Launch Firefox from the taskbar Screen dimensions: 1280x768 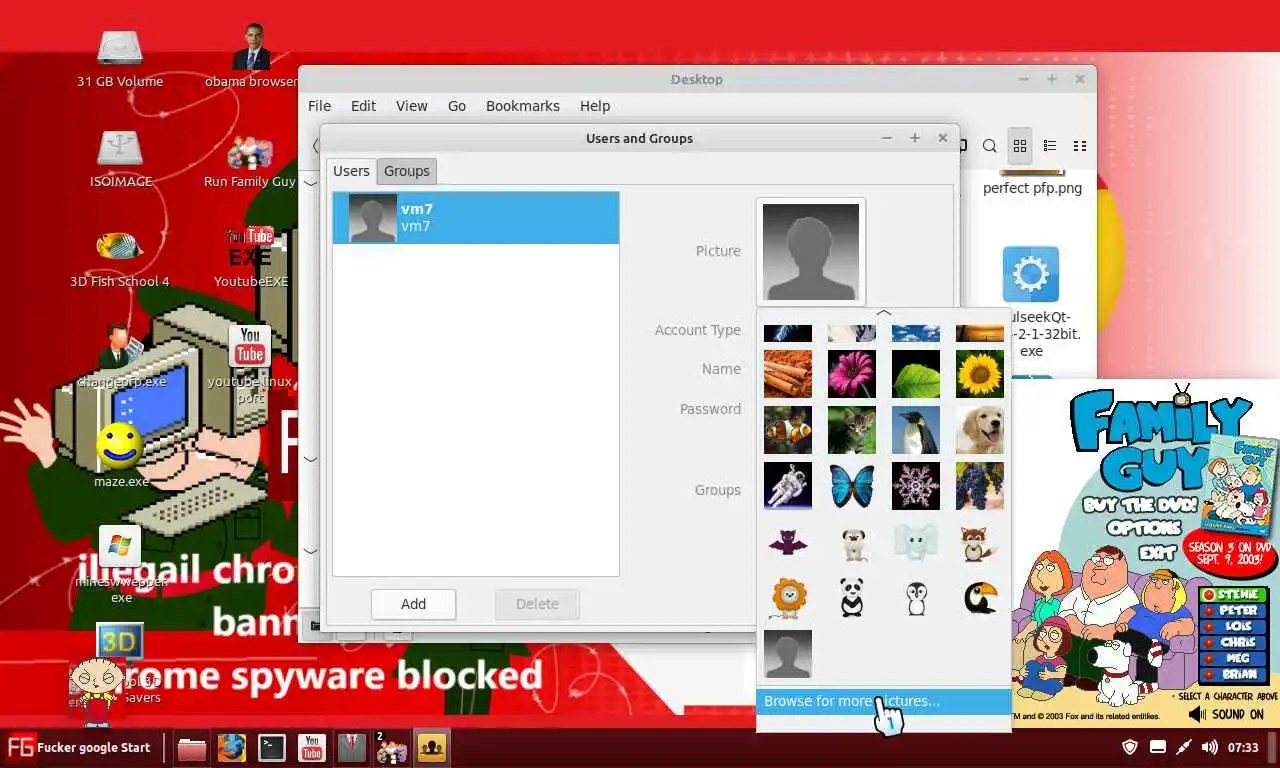(x=232, y=747)
